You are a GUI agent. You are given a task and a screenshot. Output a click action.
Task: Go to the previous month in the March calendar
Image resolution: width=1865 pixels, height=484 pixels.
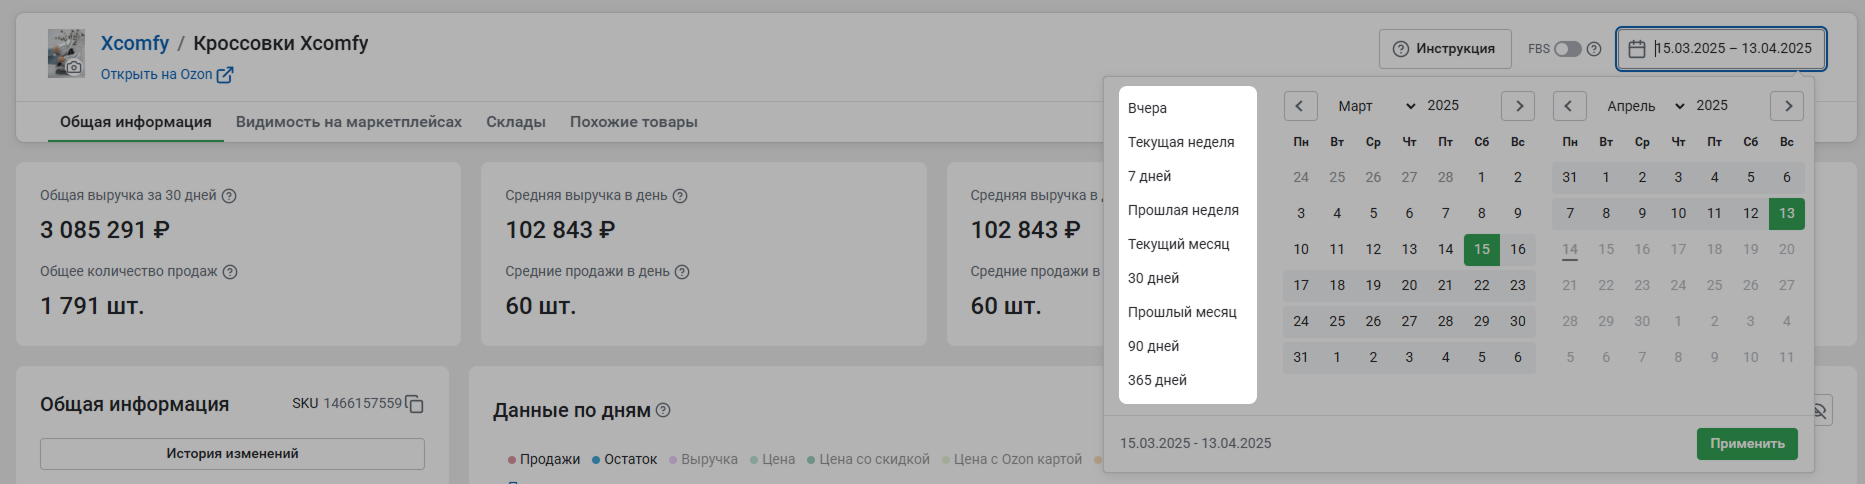[1299, 106]
